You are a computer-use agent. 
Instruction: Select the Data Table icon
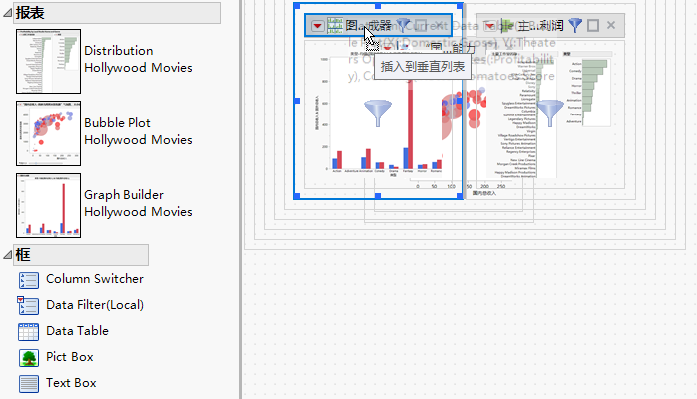click(x=28, y=331)
